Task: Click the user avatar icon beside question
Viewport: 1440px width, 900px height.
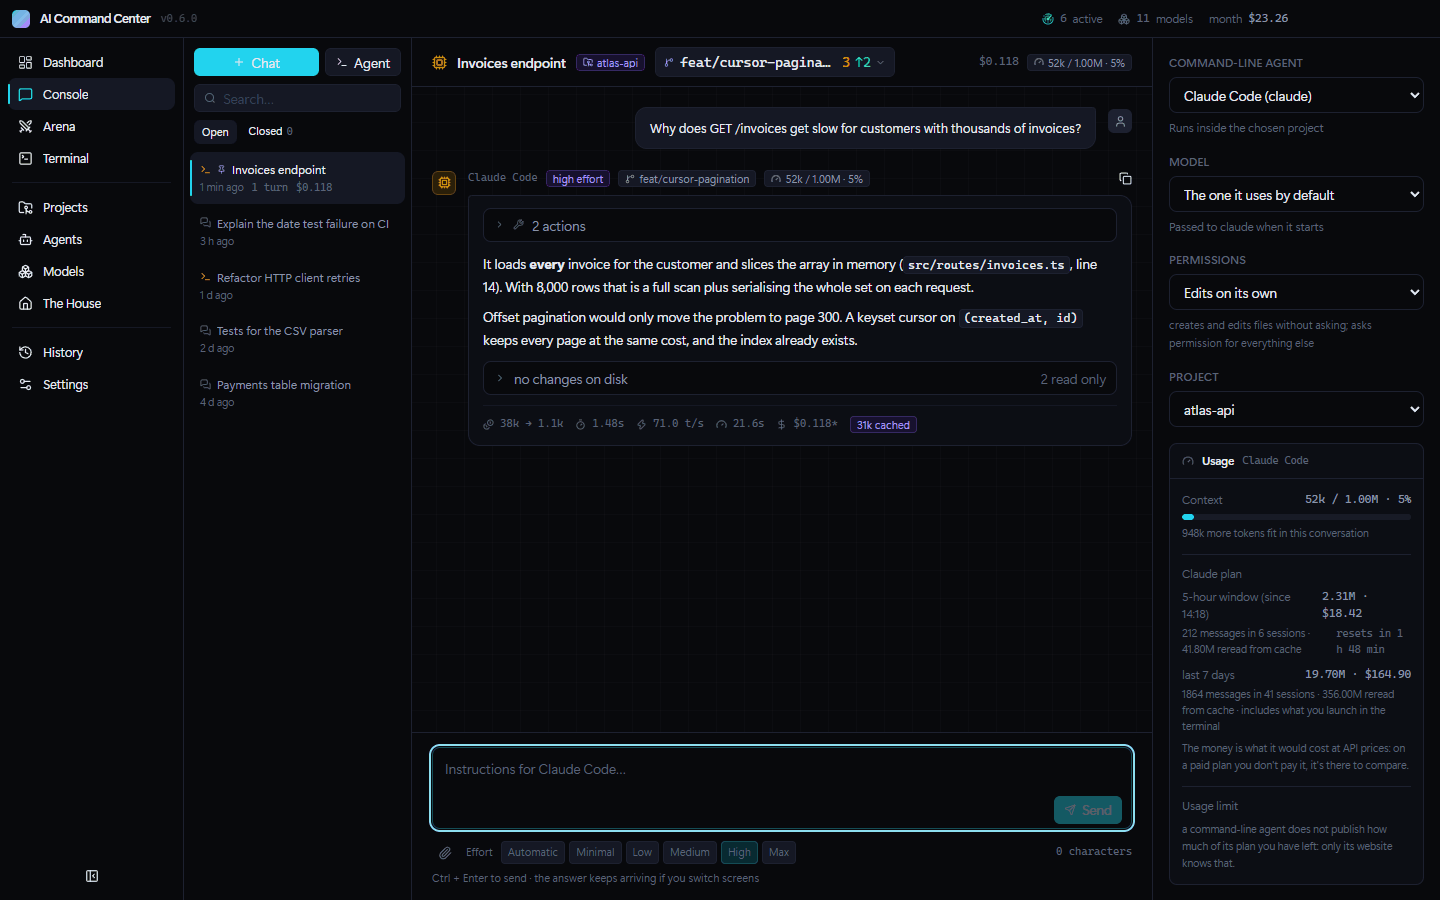Action: 1120,121
